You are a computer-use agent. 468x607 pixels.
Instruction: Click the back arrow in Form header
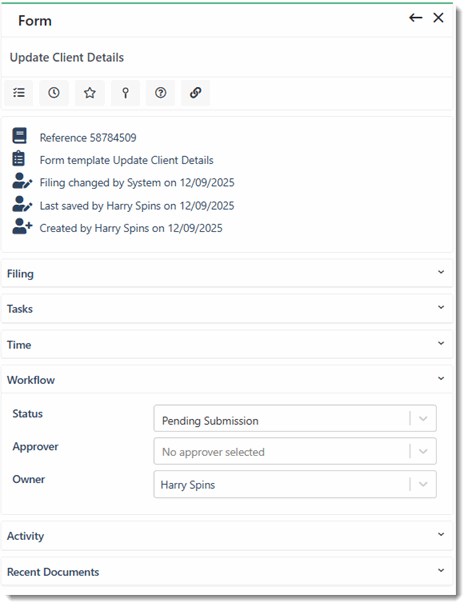415,18
